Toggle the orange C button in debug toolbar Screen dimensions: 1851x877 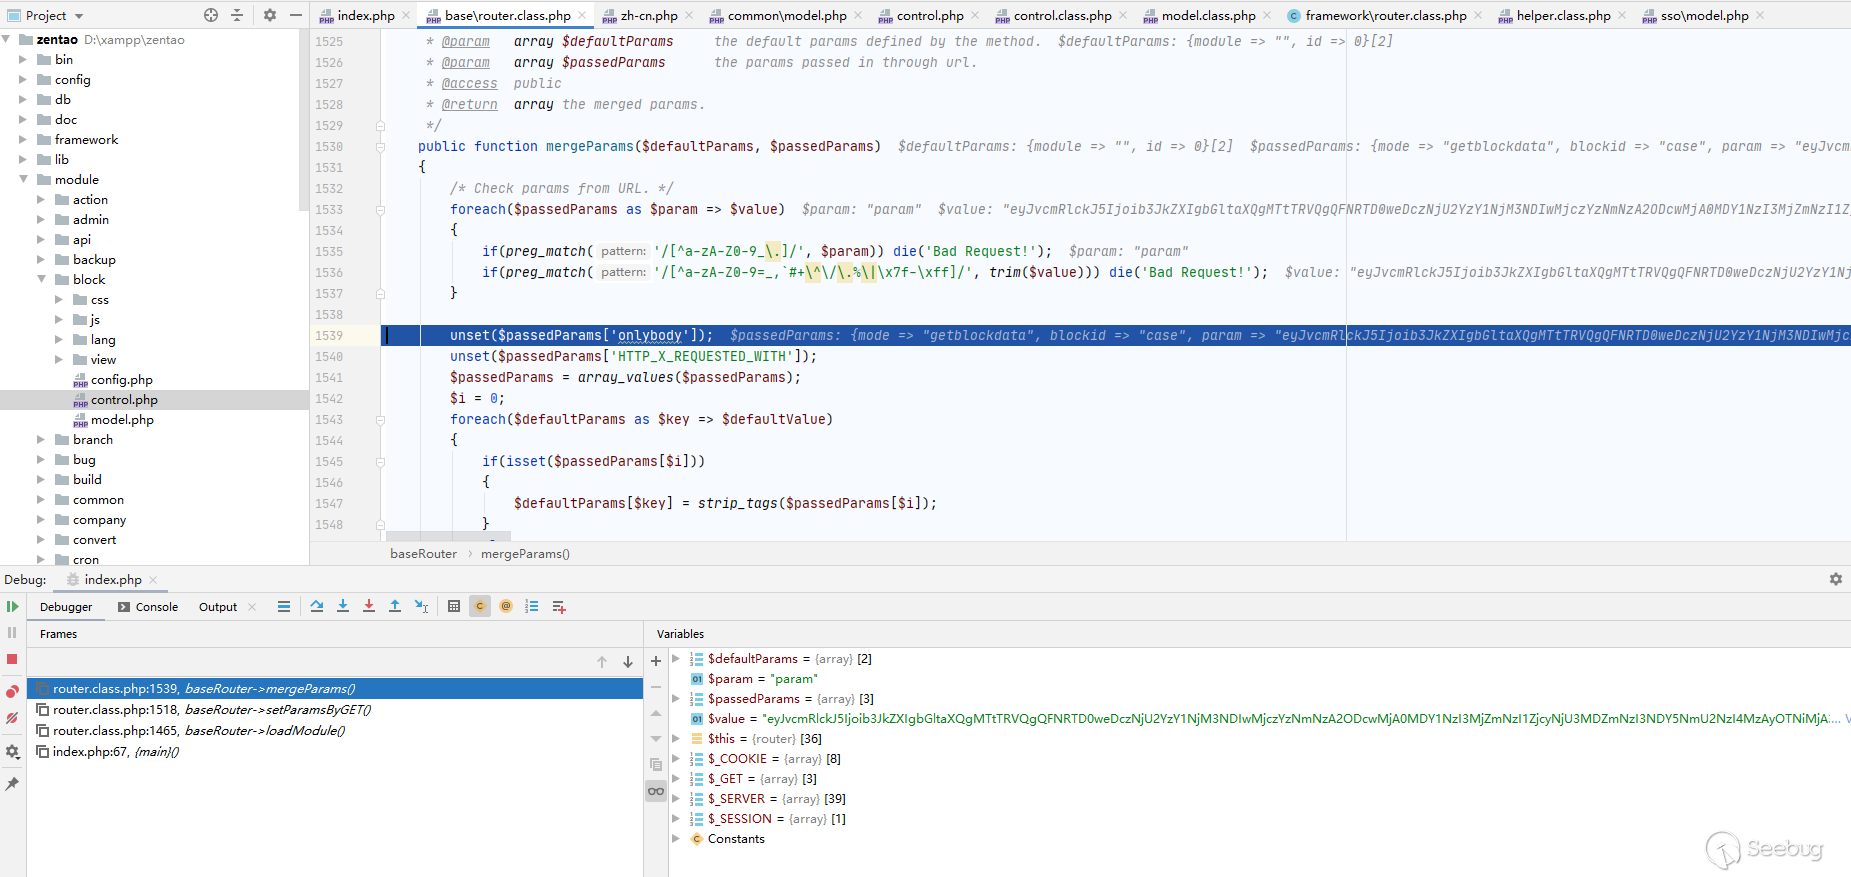(480, 606)
